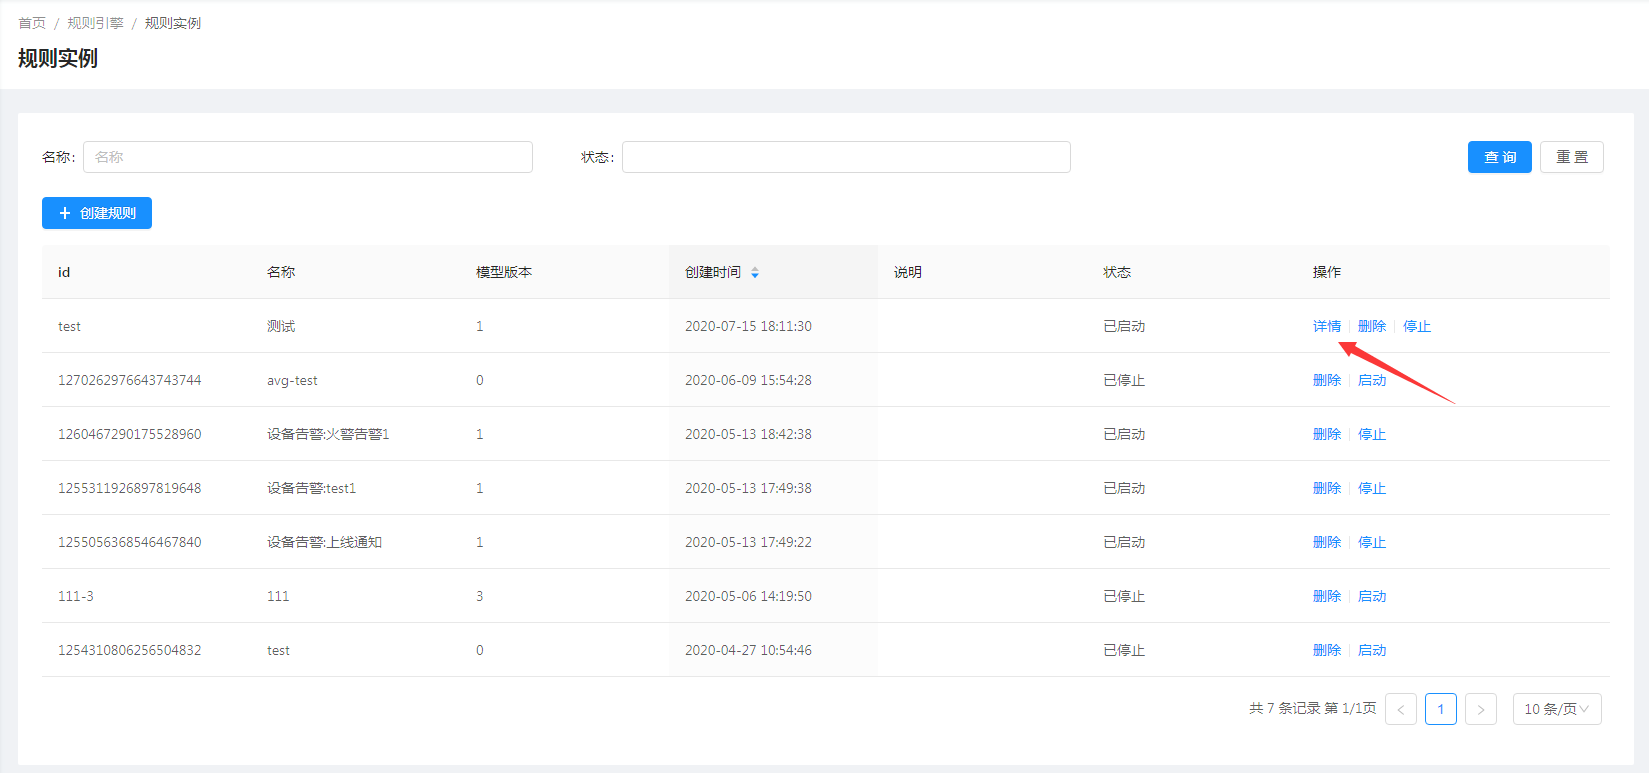Viewport: 1649px width, 773px height.
Task: Go to the next page arrow
Action: click(1480, 709)
